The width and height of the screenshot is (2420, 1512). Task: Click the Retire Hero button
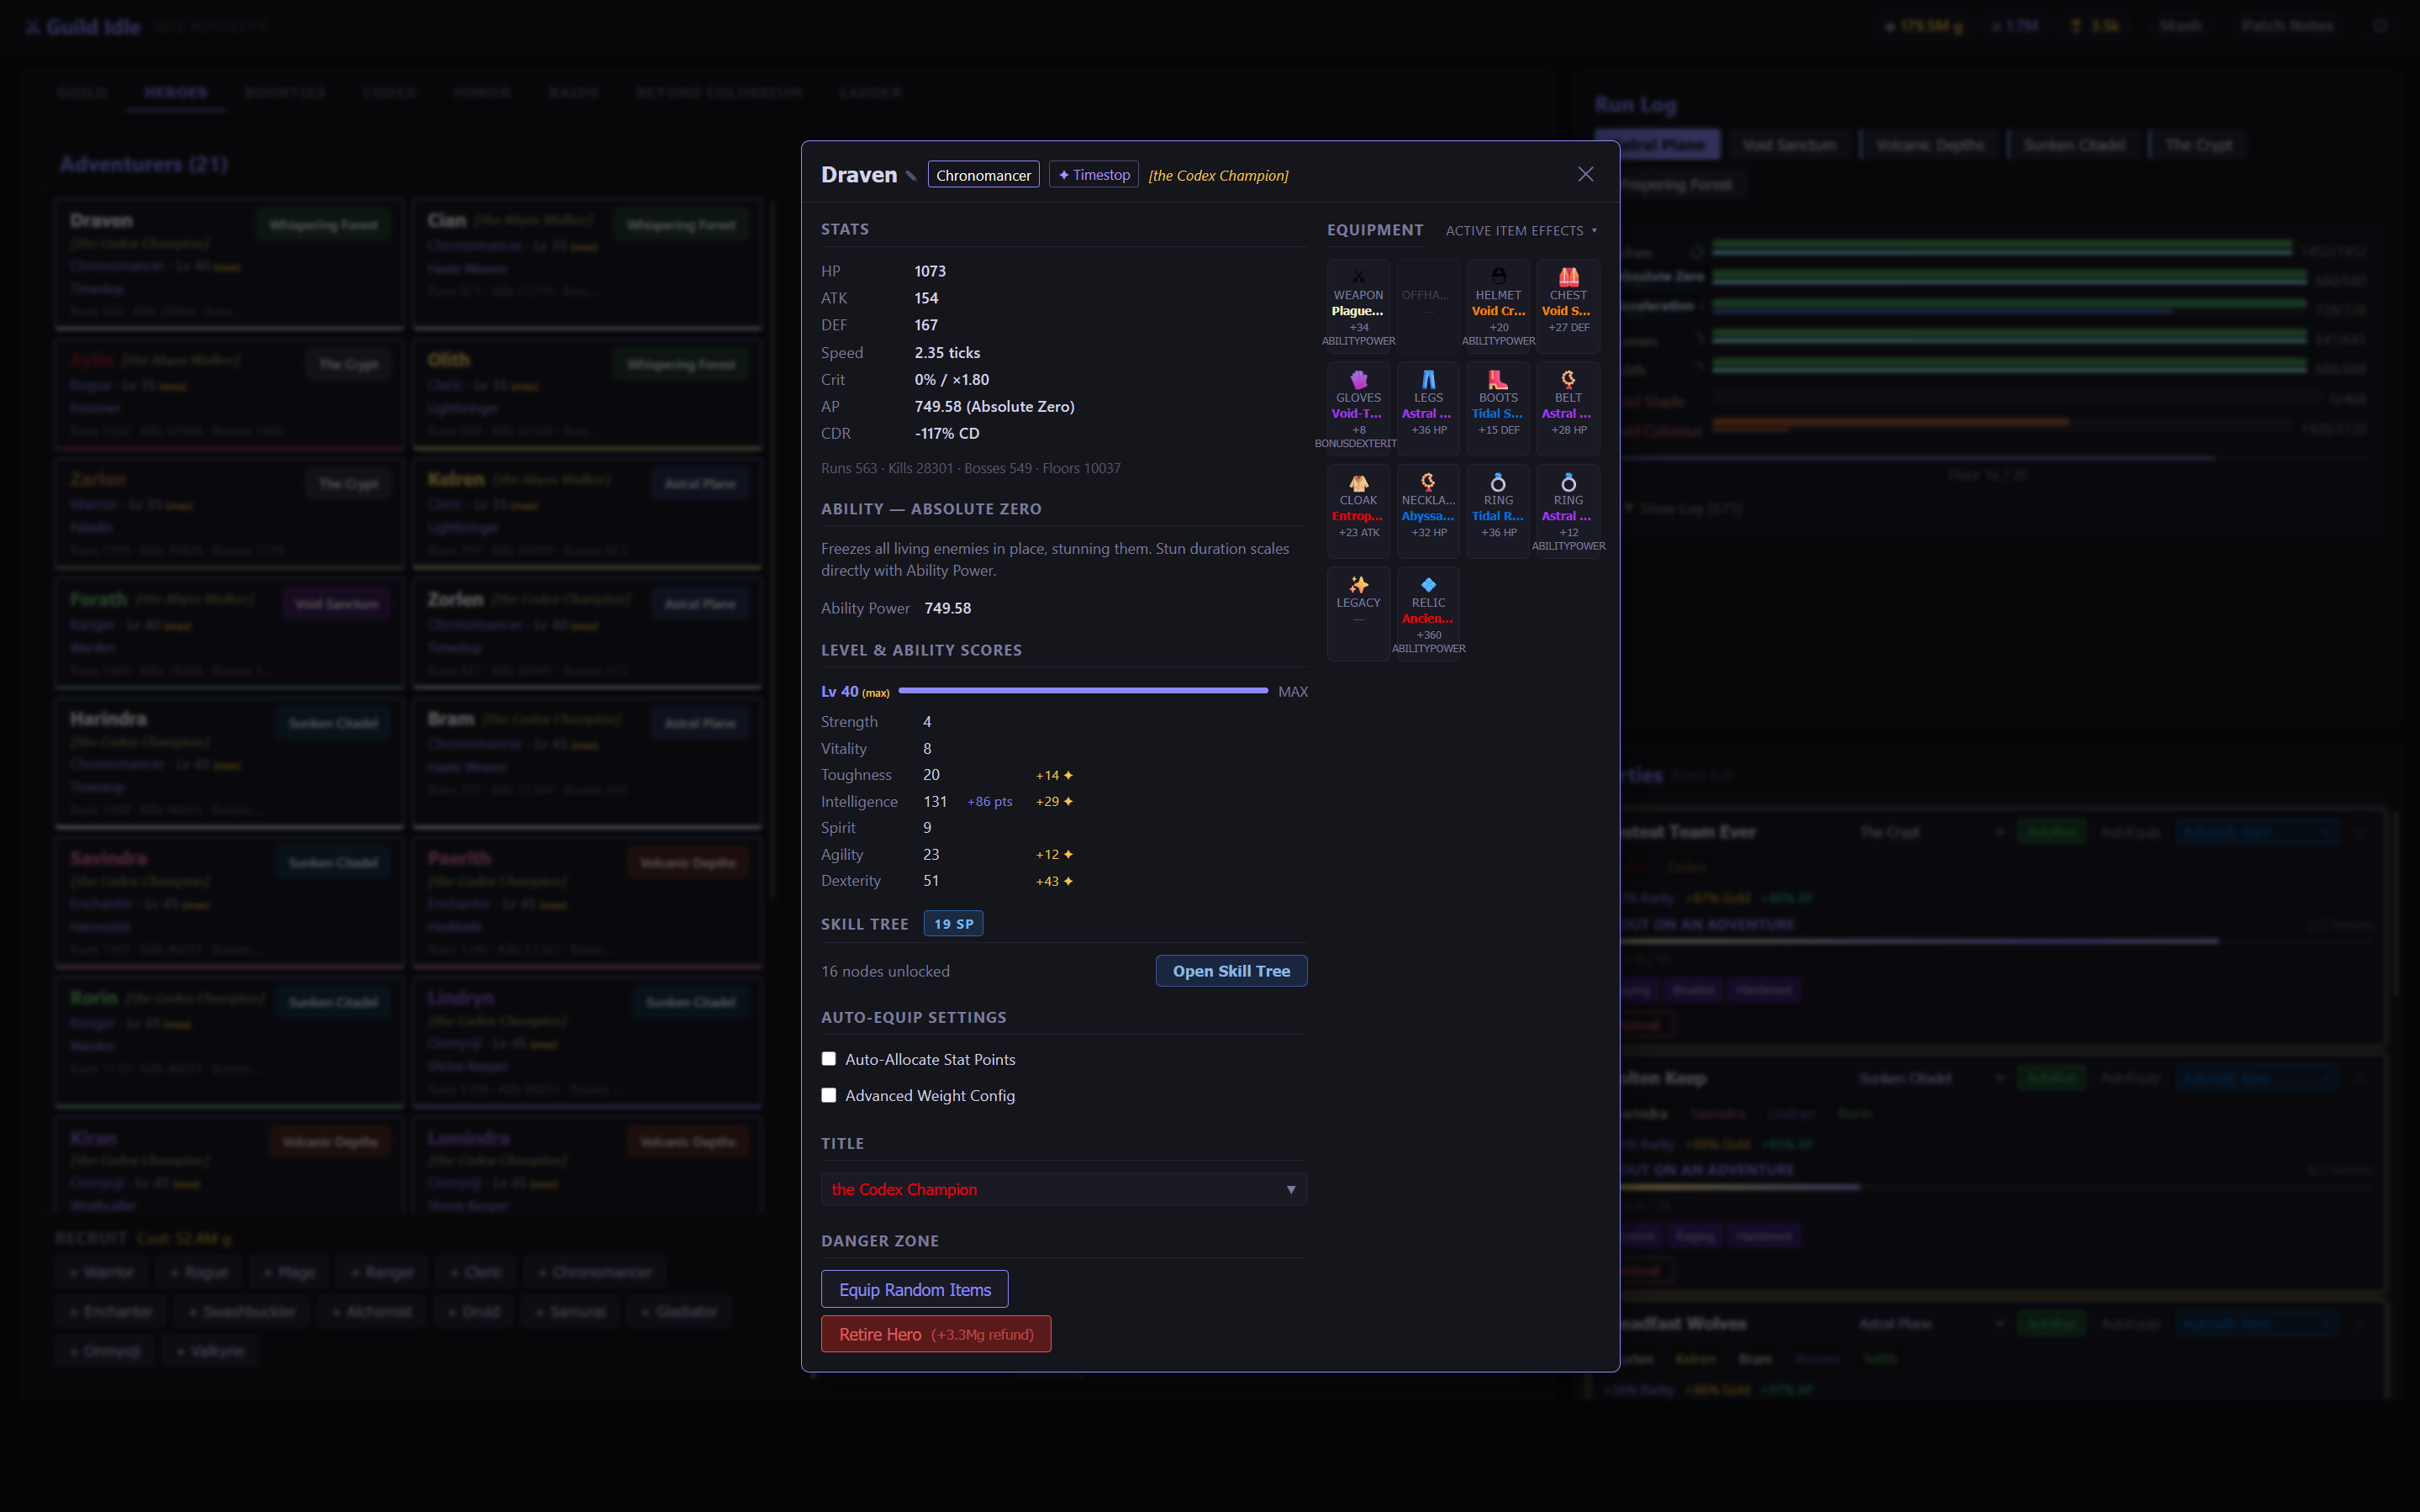936,1334
